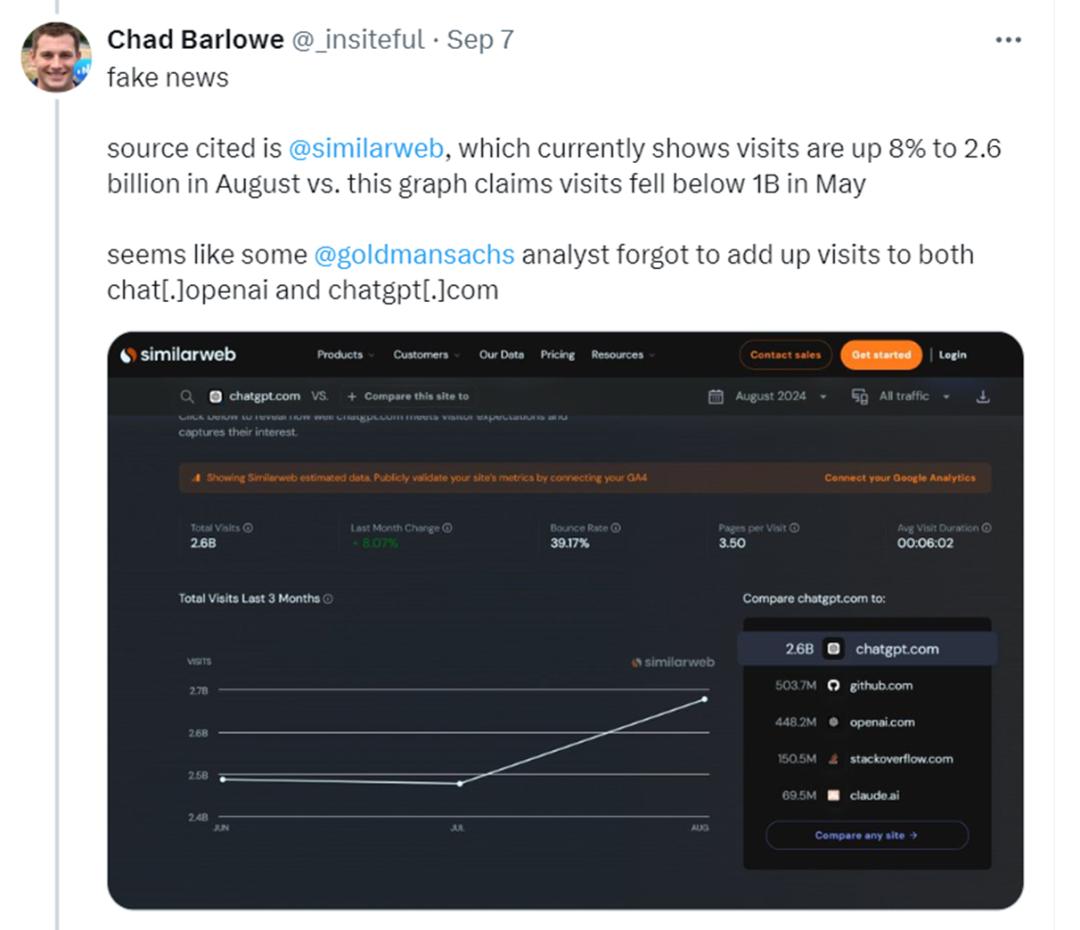
Task: Click the search magnifier icon
Action: pos(187,397)
